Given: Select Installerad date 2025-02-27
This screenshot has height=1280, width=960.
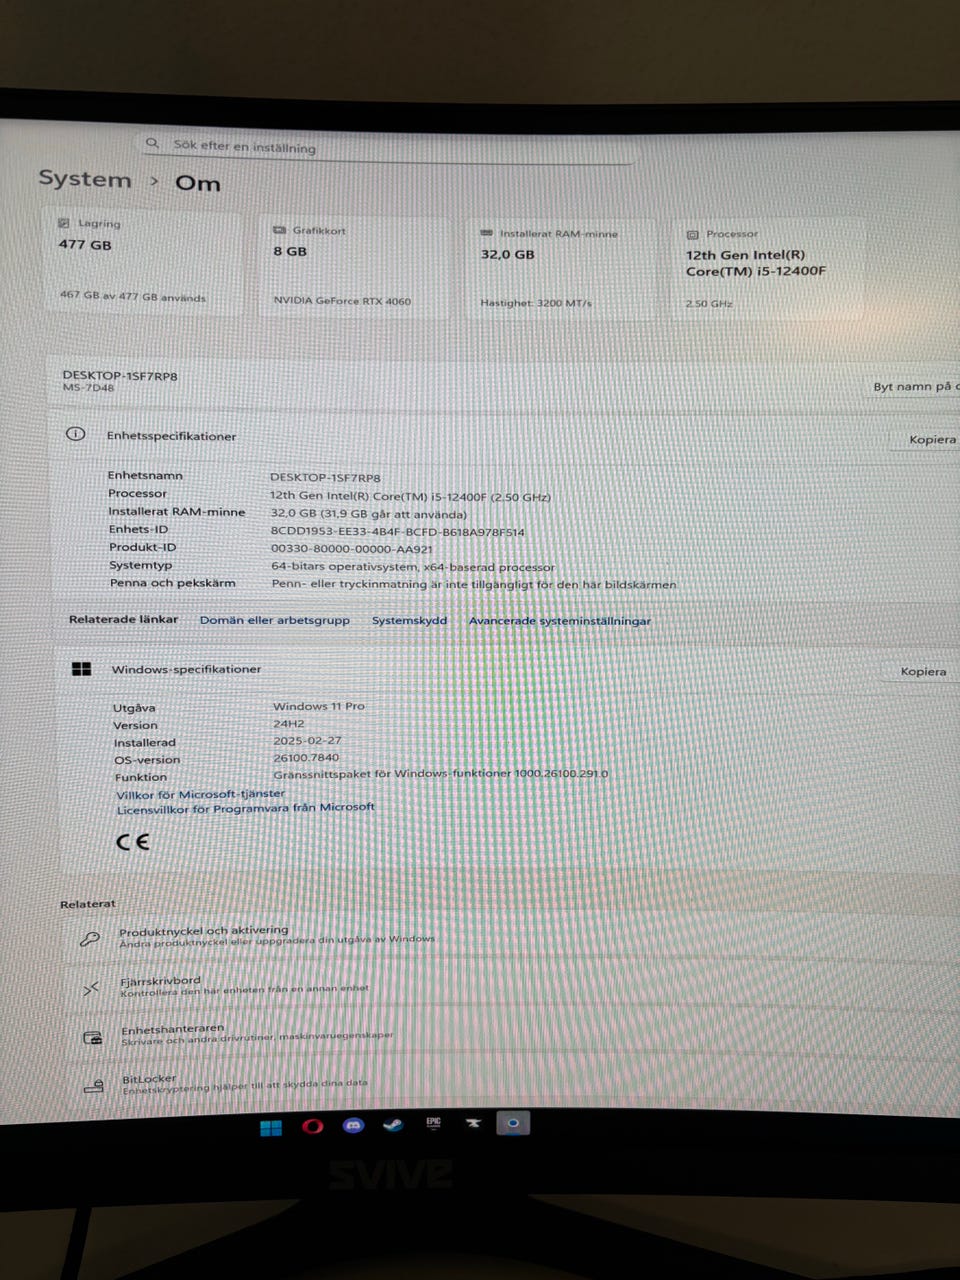Looking at the screenshot, I should (x=307, y=740).
